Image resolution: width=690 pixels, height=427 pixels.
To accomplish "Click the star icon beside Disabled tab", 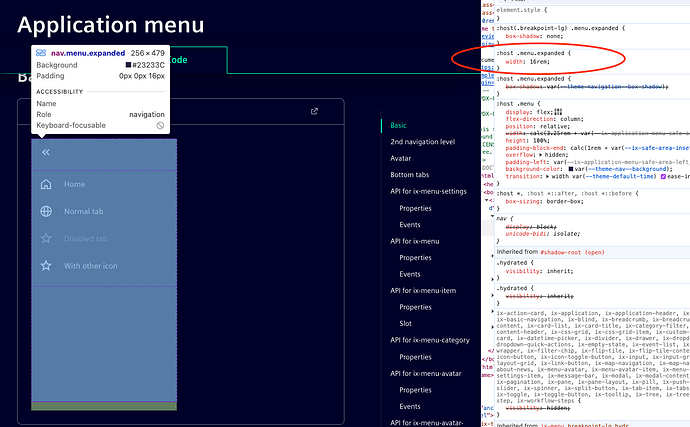I will pos(46,239).
